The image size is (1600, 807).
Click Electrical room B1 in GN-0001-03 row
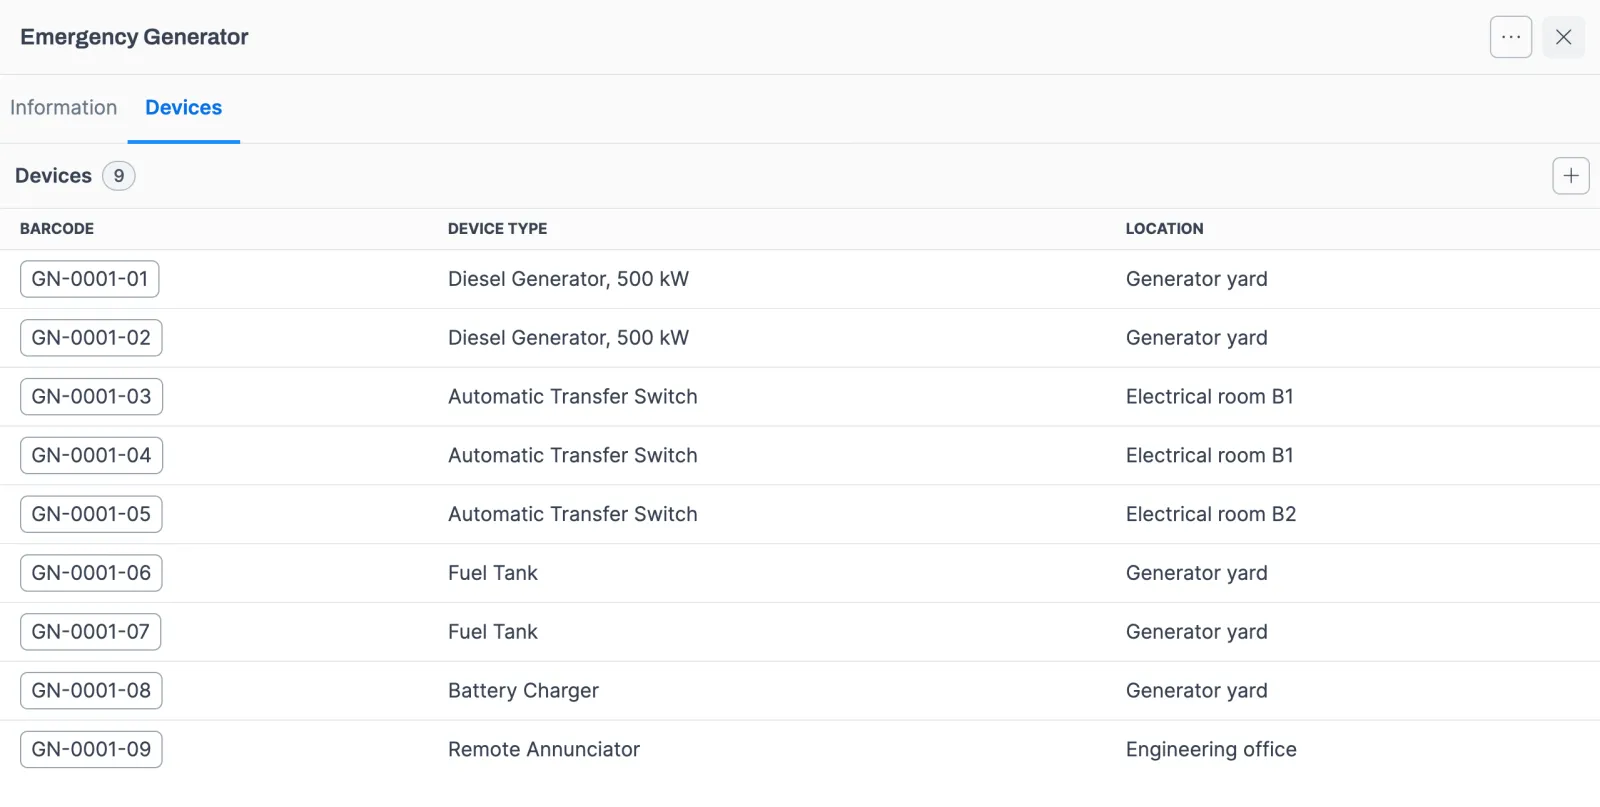(1210, 397)
